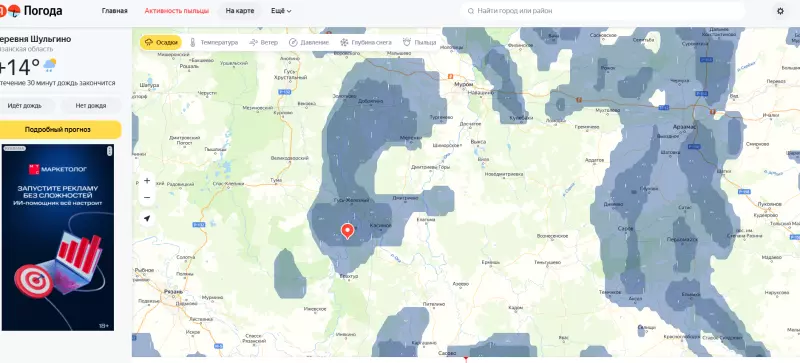Click the Yandex Погода umbrella logo
This screenshot has height=363, width=800.
pyautogui.click(x=14, y=11)
